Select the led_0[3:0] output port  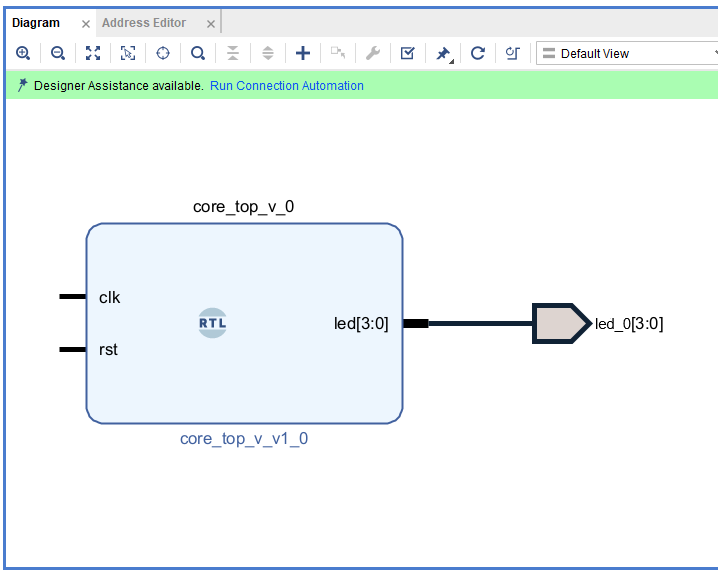561,324
